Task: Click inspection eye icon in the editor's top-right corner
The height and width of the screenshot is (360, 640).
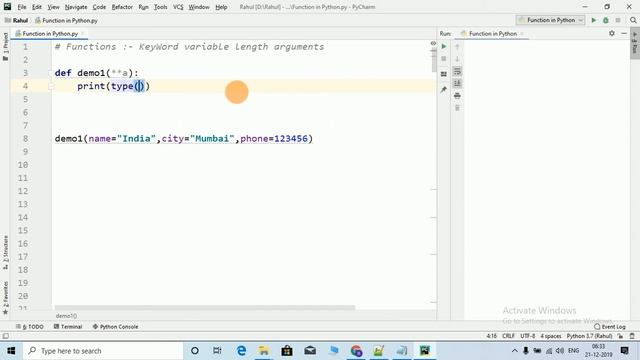Action: pyautogui.click(x=433, y=43)
